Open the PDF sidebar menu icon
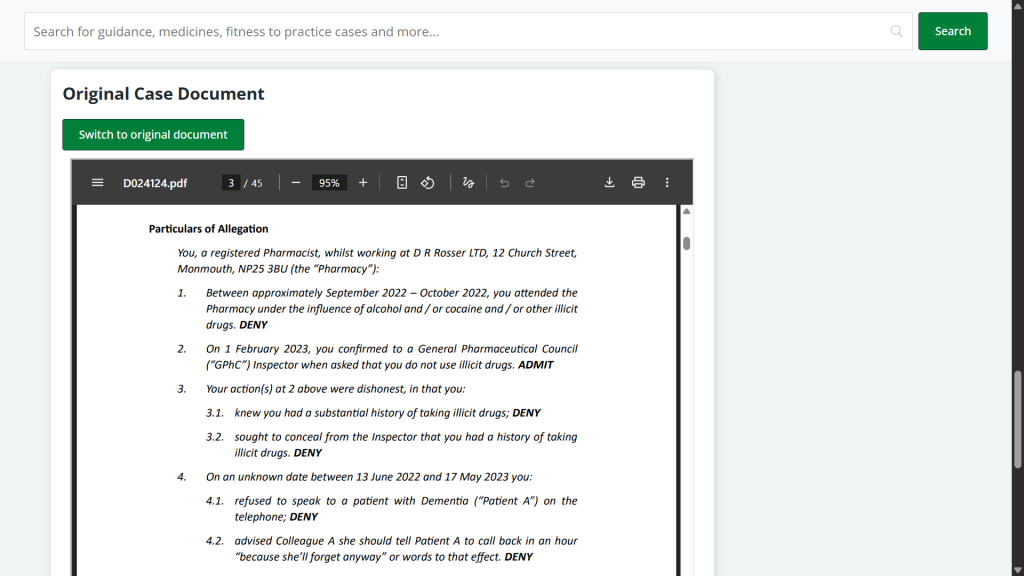The height and width of the screenshot is (576, 1024). [97, 183]
